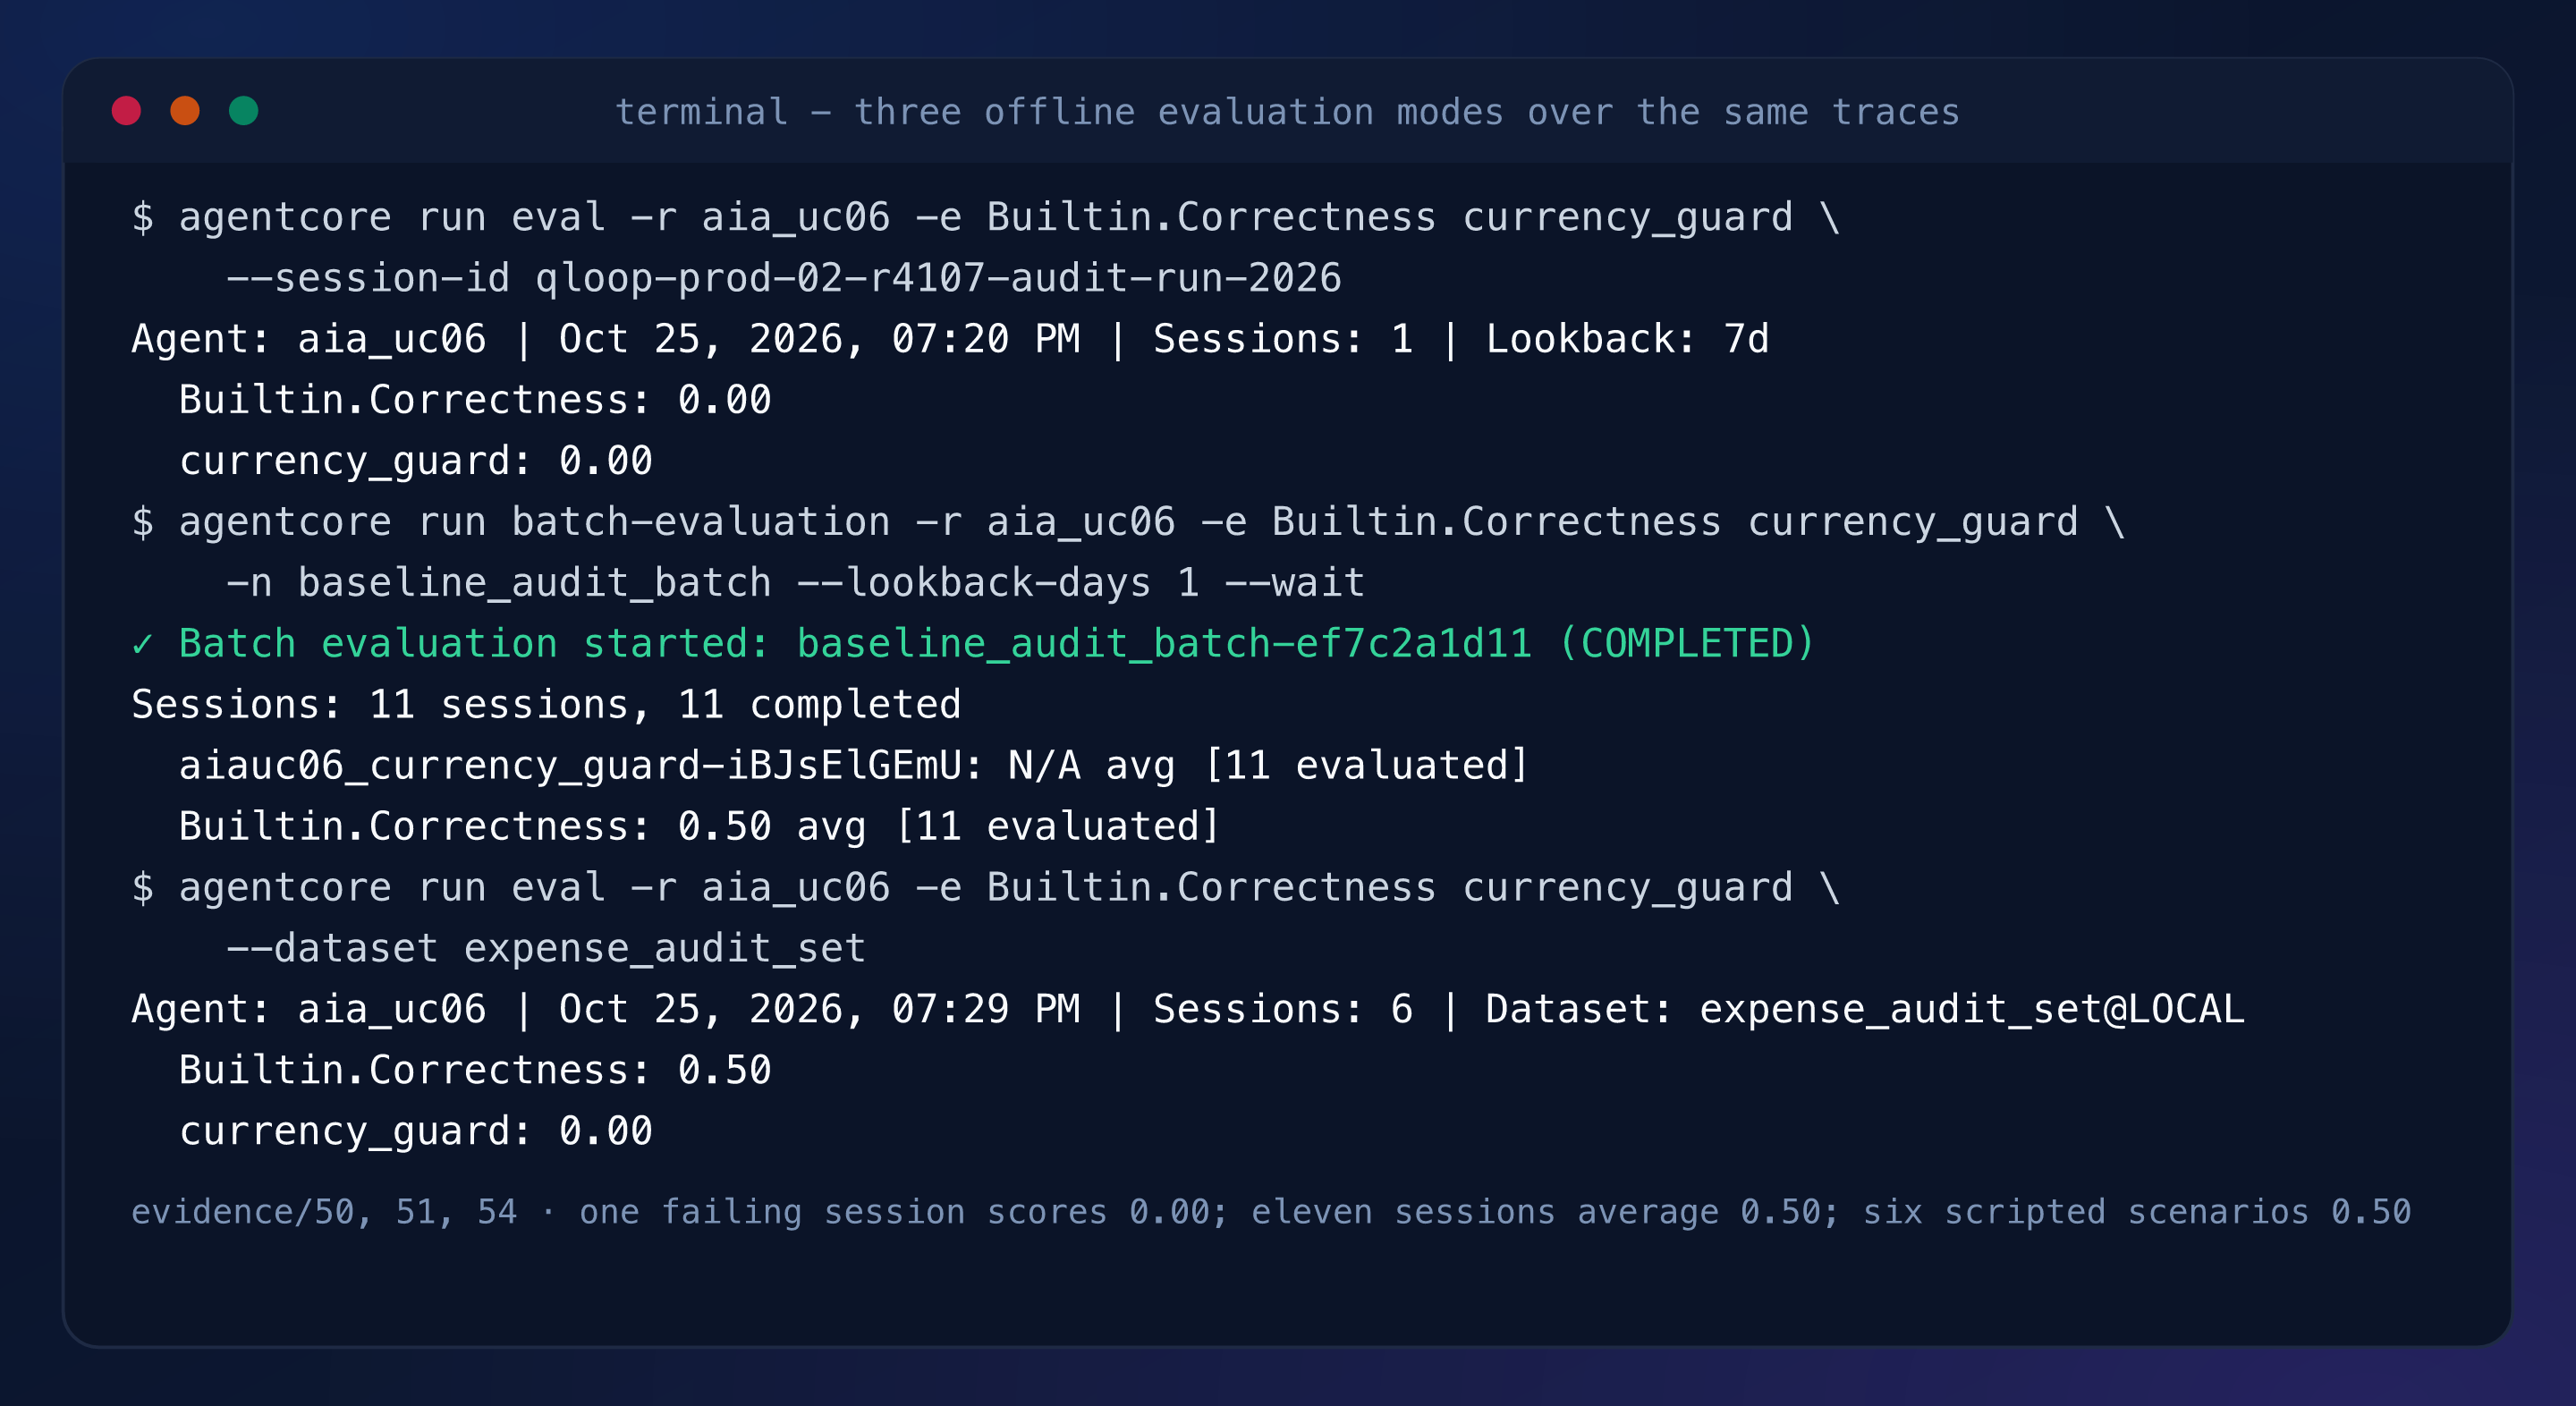Click 'Builtin.Correctness: 0.00' result
The height and width of the screenshot is (1406, 2576).
475,400
